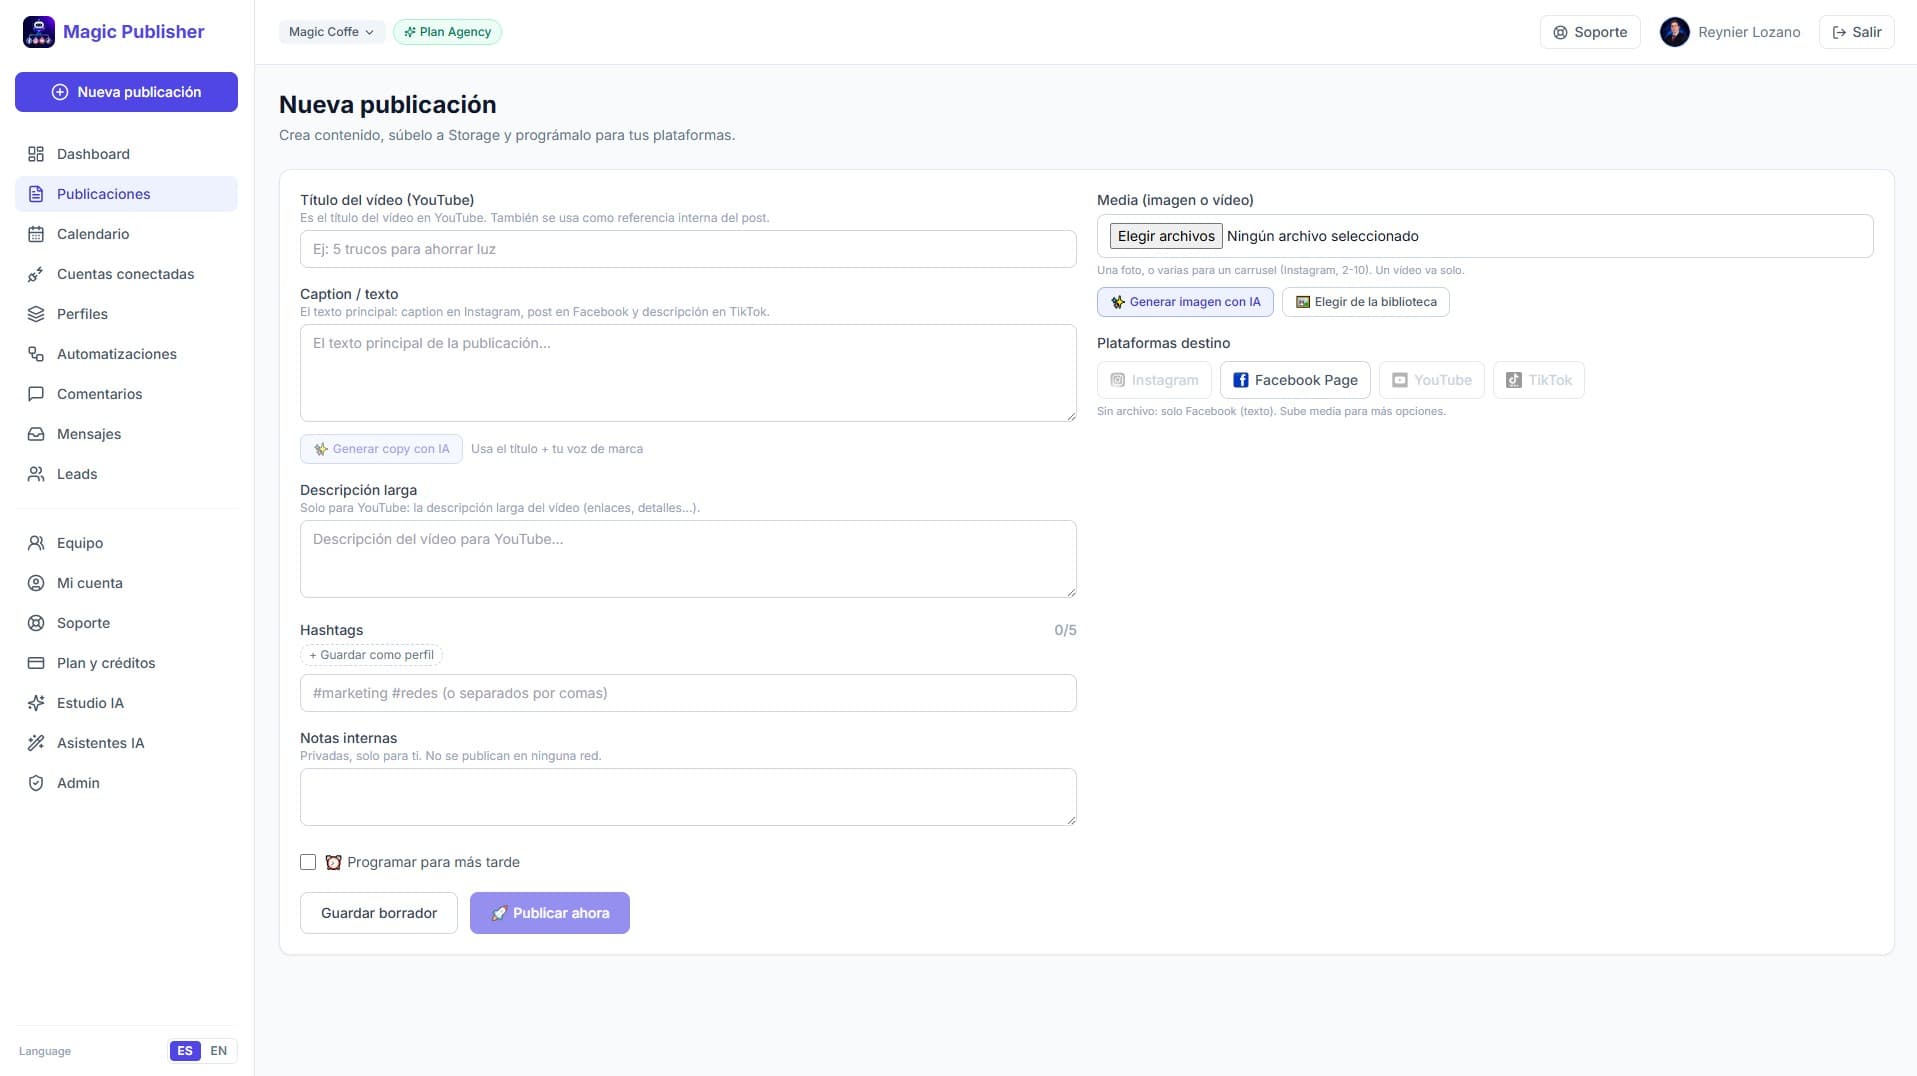Click the Comentarios chat bubble icon
Viewport: 1917px width, 1076px height.
[x=36, y=394]
